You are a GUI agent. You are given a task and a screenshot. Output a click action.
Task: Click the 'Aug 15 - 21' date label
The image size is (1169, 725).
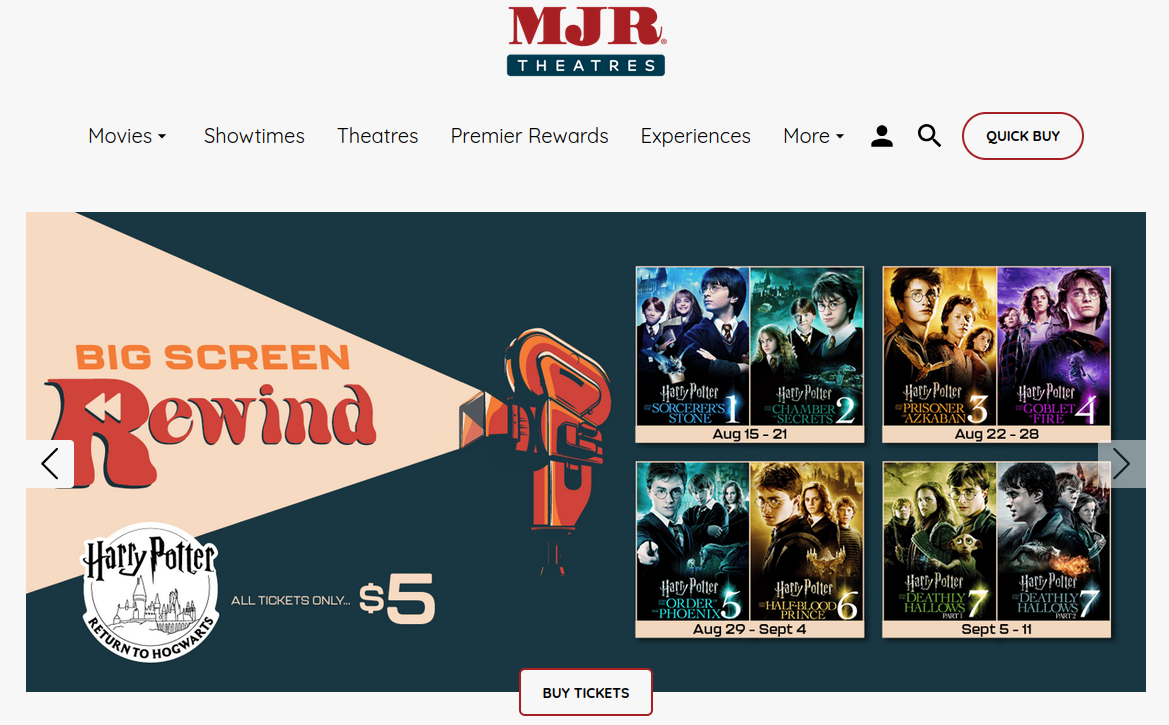tap(750, 434)
